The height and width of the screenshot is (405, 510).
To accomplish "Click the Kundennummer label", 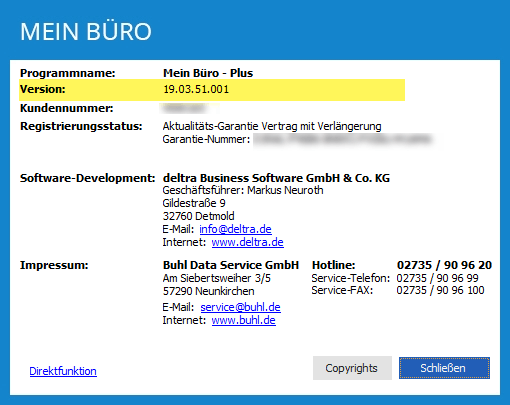I will click(67, 108).
